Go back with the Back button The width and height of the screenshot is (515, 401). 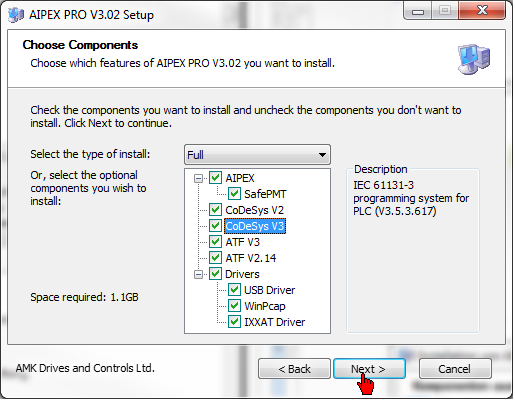click(x=294, y=369)
